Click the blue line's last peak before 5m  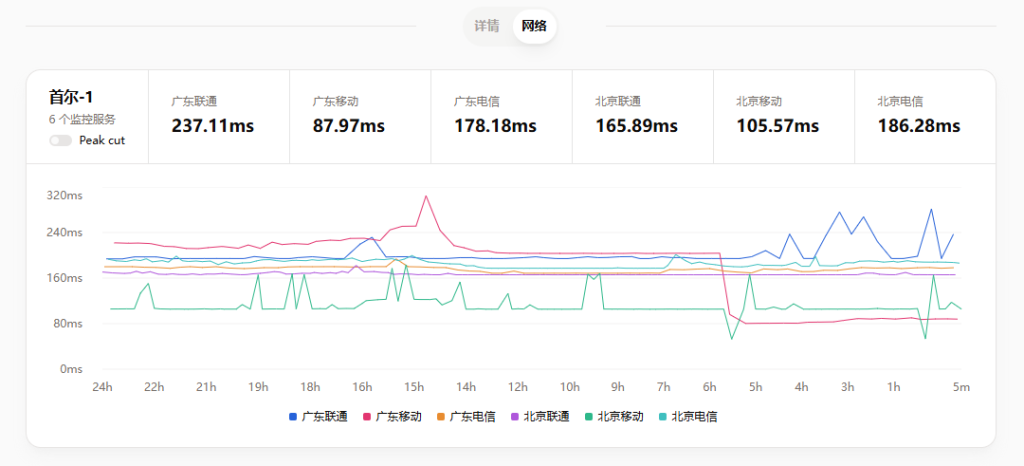pyautogui.click(x=931, y=209)
